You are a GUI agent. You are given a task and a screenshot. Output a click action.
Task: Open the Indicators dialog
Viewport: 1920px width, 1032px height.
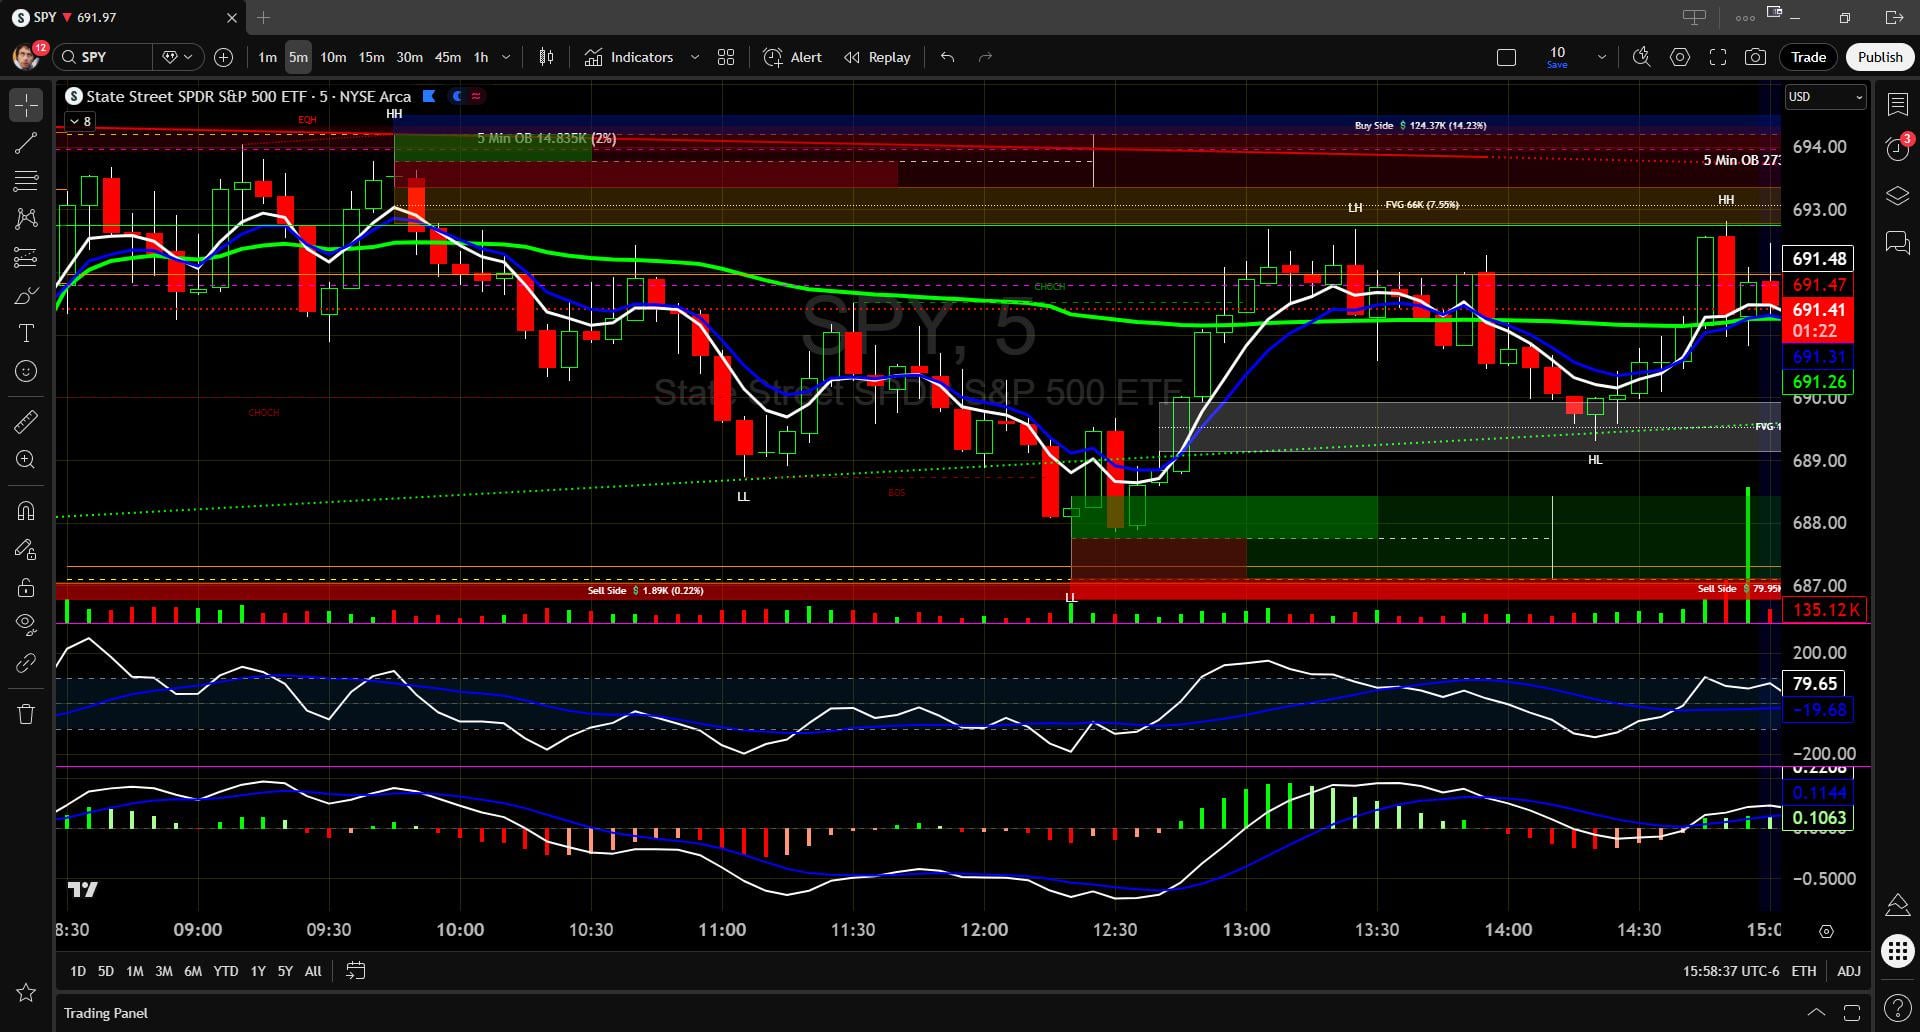629,57
